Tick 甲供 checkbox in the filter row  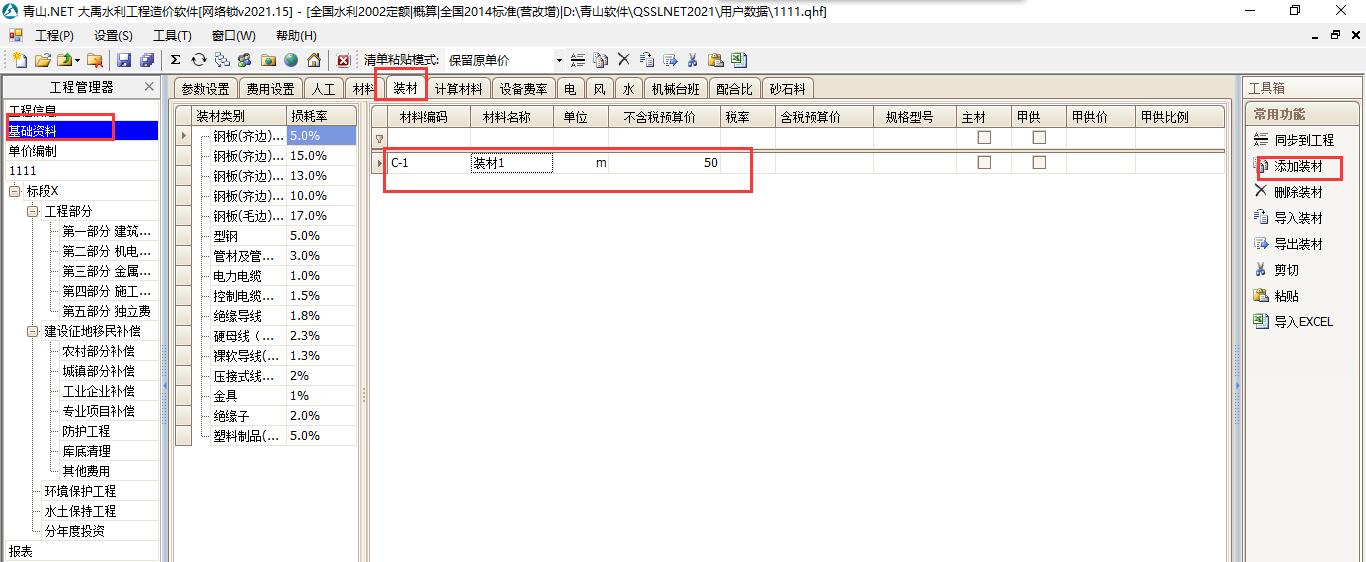click(x=1039, y=137)
